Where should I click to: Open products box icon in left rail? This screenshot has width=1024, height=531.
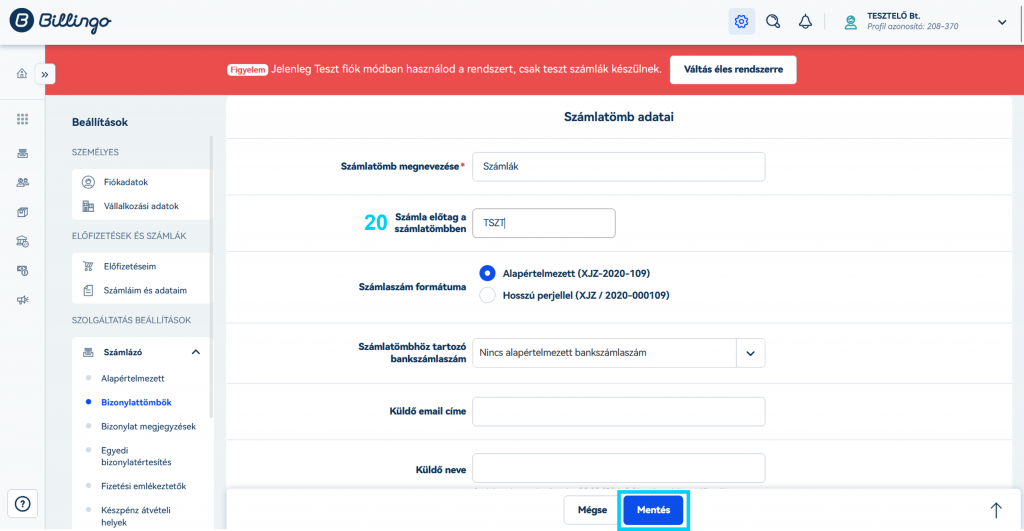tap(23, 212)
